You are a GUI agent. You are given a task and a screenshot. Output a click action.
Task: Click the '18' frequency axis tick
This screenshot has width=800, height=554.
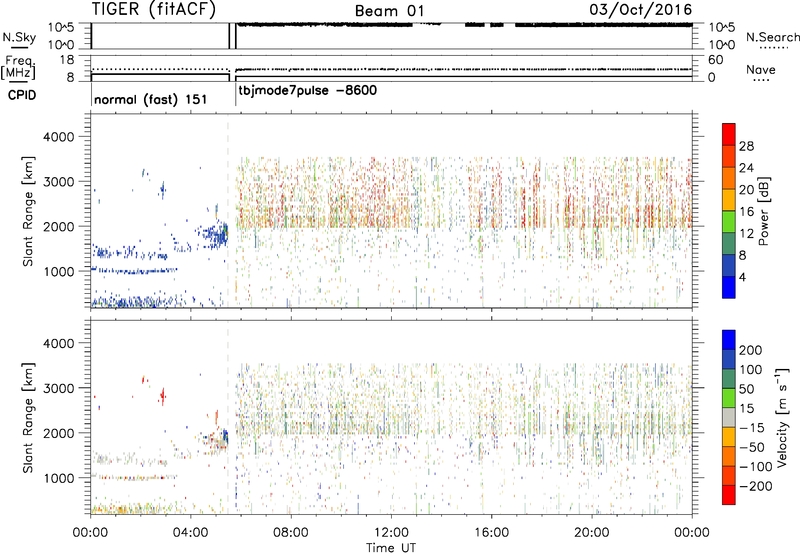pos(67,60)
